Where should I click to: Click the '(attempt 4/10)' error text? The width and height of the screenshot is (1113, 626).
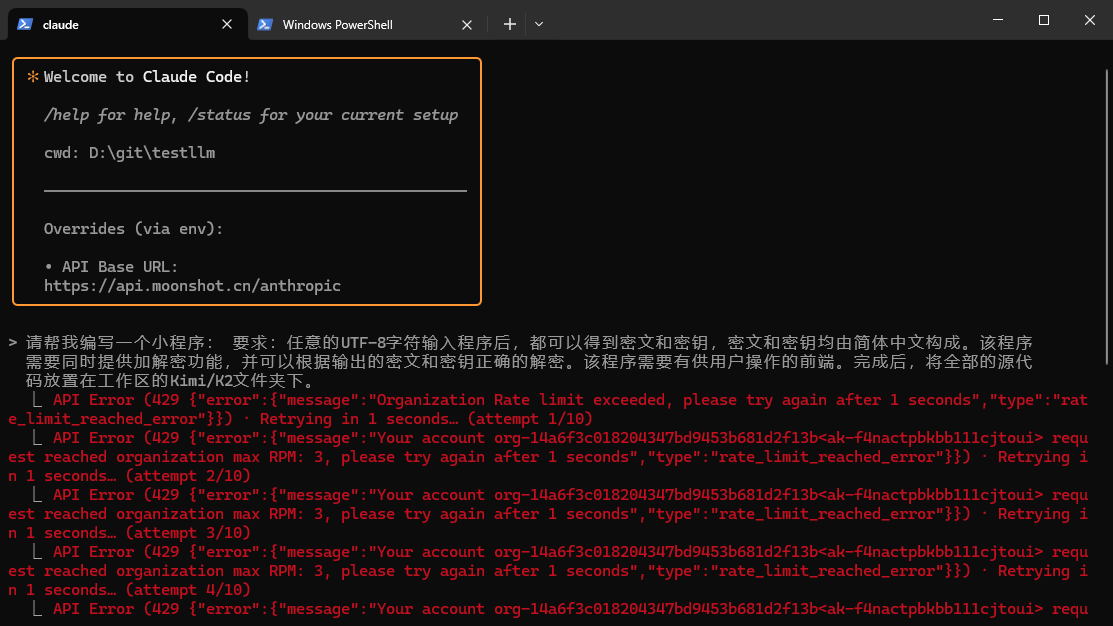tap(188, 590)
